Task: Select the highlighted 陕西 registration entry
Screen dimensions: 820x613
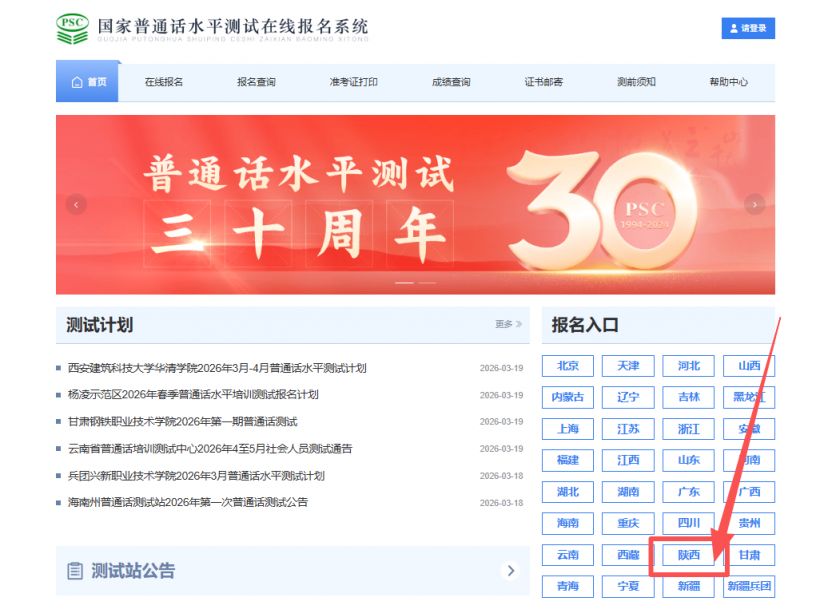Action: pyautogui.click(x=689, y=555)
